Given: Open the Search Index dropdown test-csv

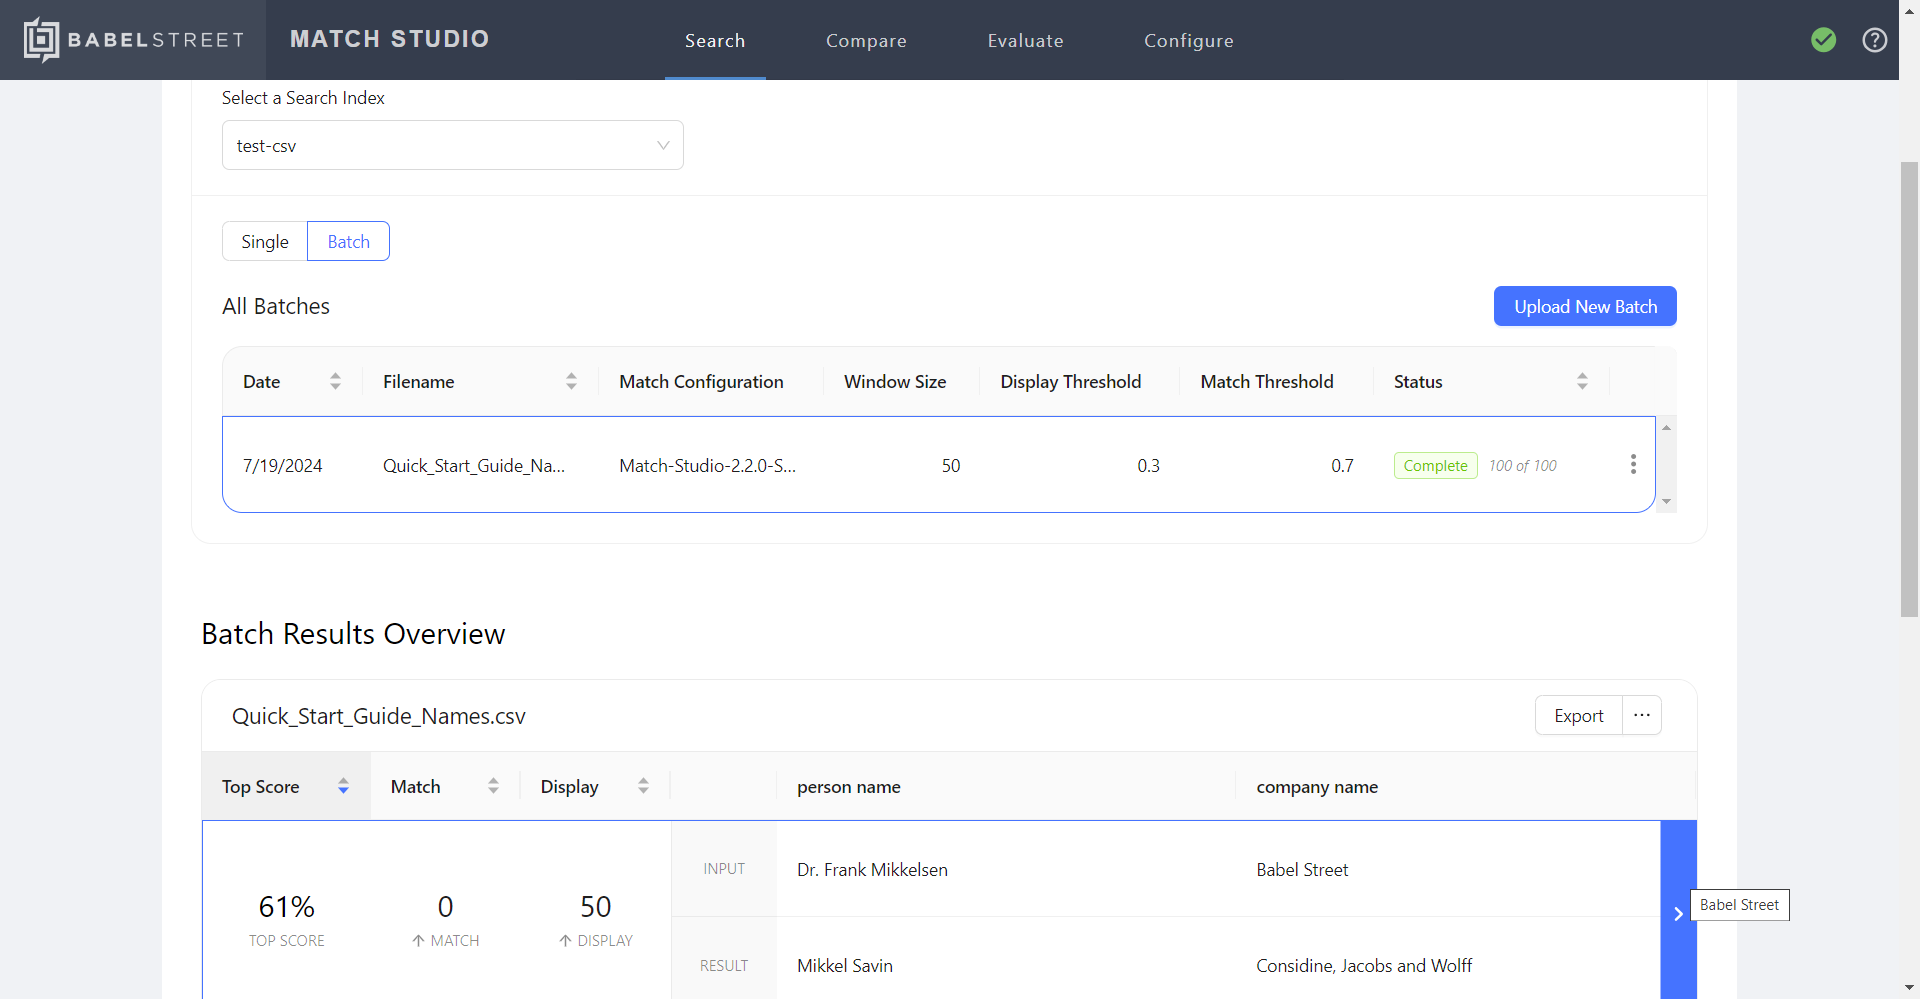Looking at the screenshot, I should point(453,145).
